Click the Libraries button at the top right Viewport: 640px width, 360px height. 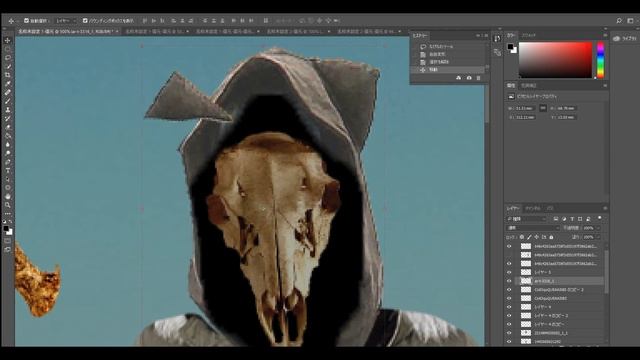[x=625, y=38]
